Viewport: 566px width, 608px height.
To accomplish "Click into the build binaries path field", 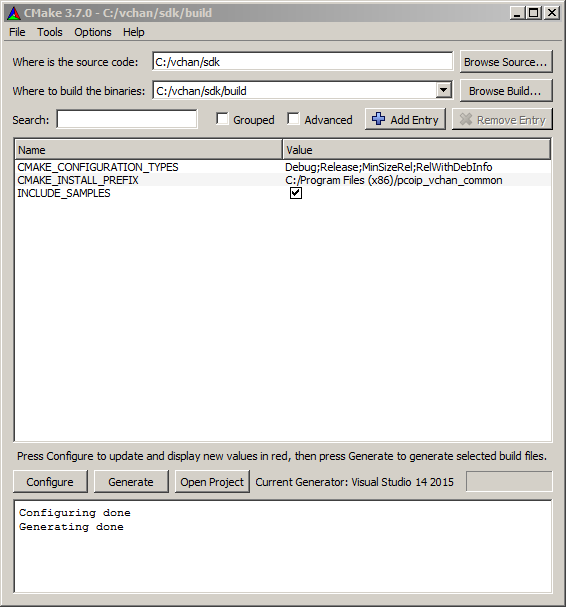I will click(x=294, y=90).
